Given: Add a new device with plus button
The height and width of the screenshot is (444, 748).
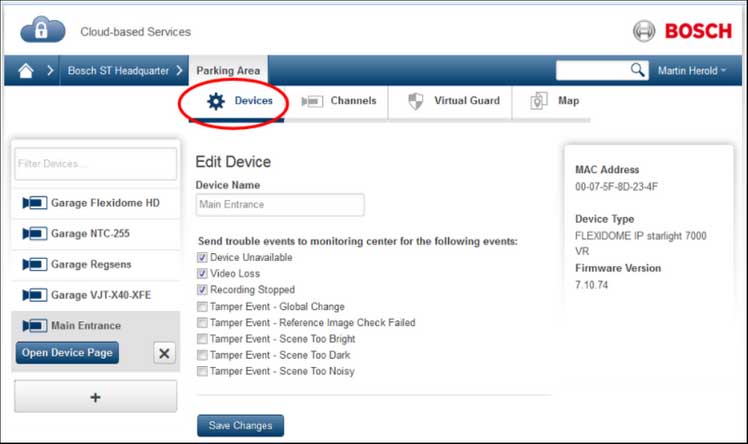Looking at the screenshot, I should (x=95, y=397).
